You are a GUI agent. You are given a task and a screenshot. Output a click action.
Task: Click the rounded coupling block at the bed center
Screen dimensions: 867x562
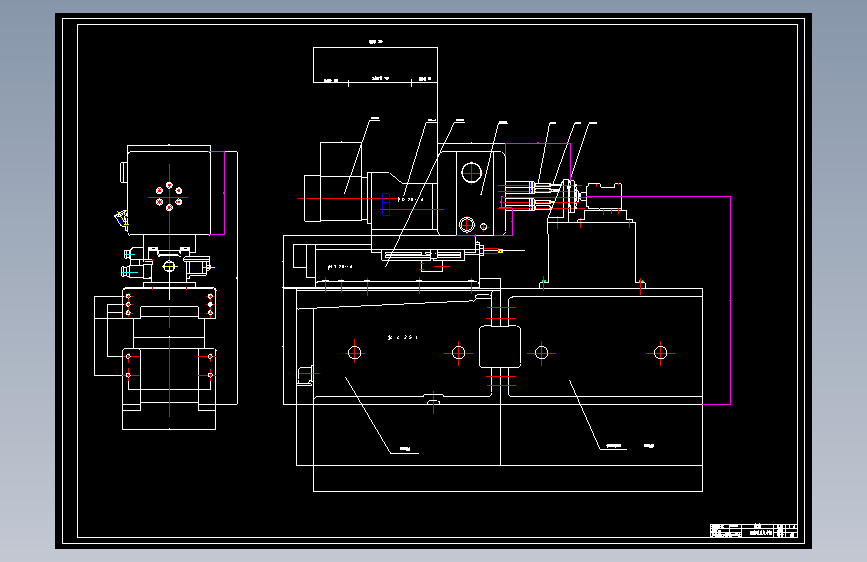point(500,347)
